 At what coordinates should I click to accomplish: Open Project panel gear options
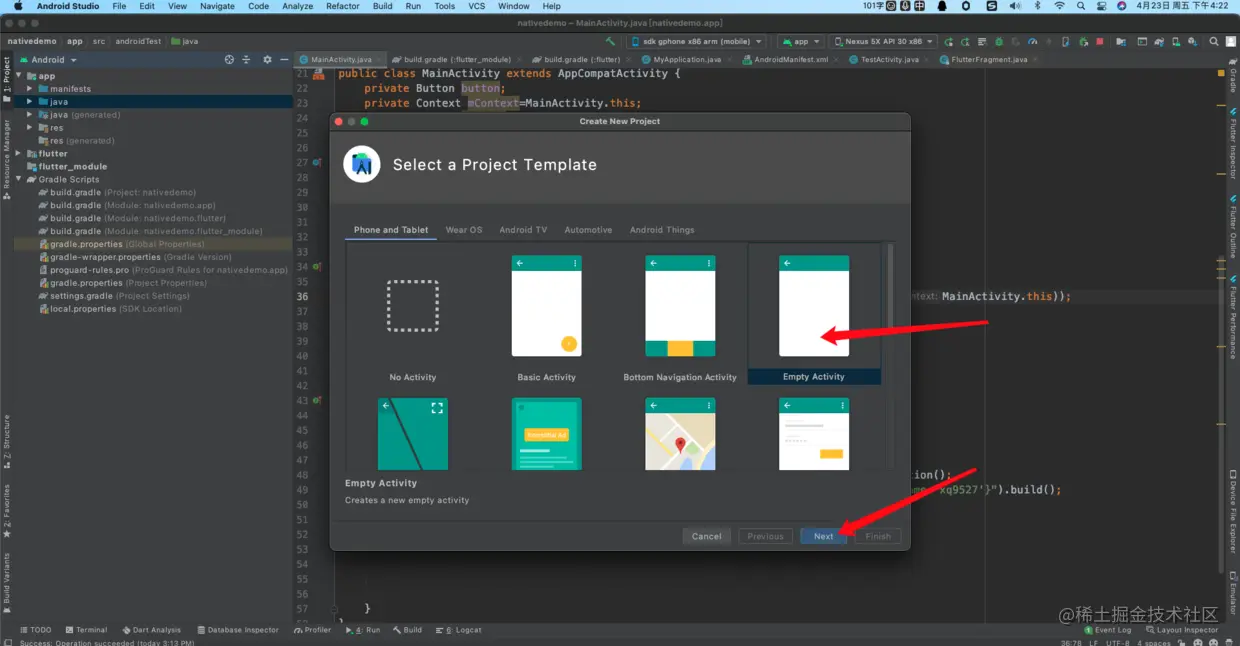point(266,59)
